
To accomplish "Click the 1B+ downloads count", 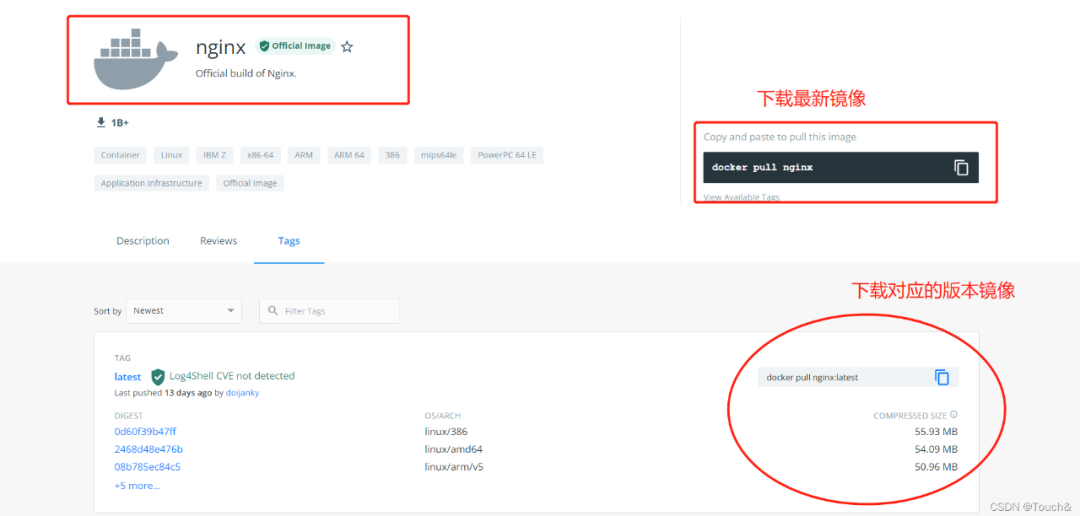I will pos(120,123).
